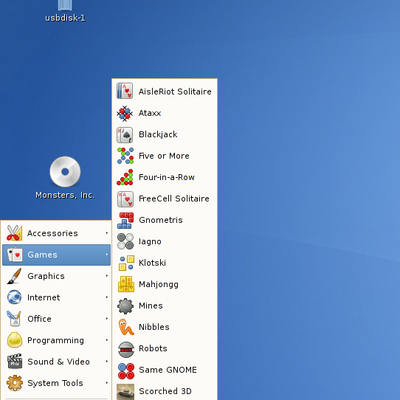400x400 pixels.
Task: Expand the Accessories submenu arrow
Action: (107, 233)
